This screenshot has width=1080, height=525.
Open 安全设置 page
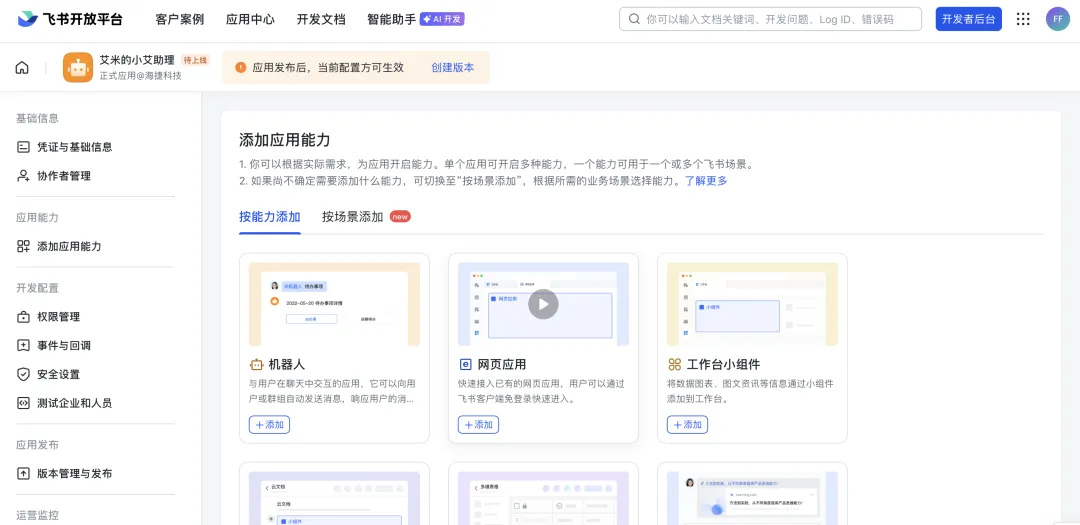coord(59,374)
